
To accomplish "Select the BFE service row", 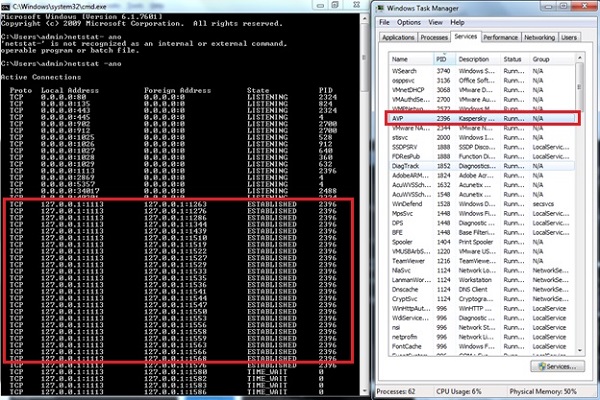I will 482,232.
